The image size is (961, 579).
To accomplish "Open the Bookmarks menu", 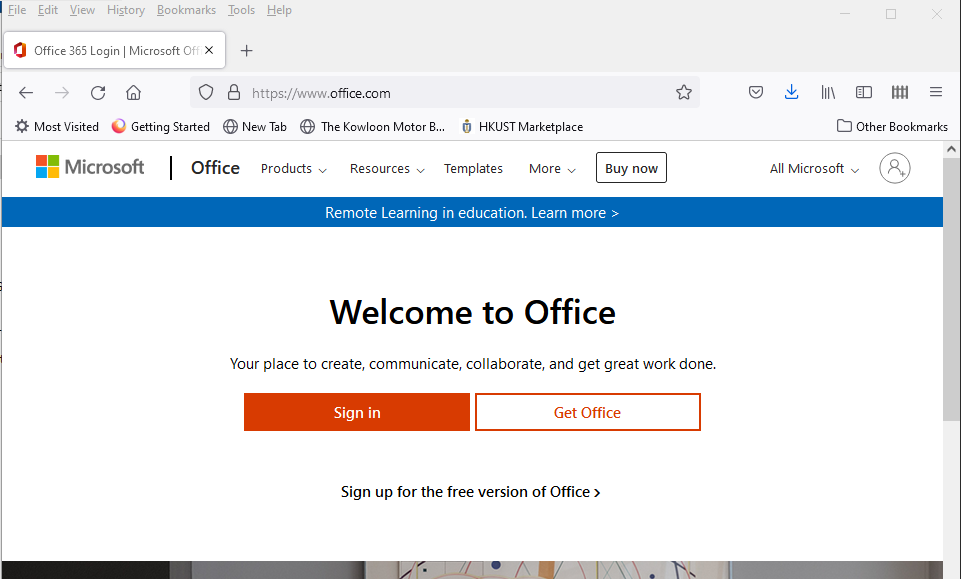I will coord(186,10).
